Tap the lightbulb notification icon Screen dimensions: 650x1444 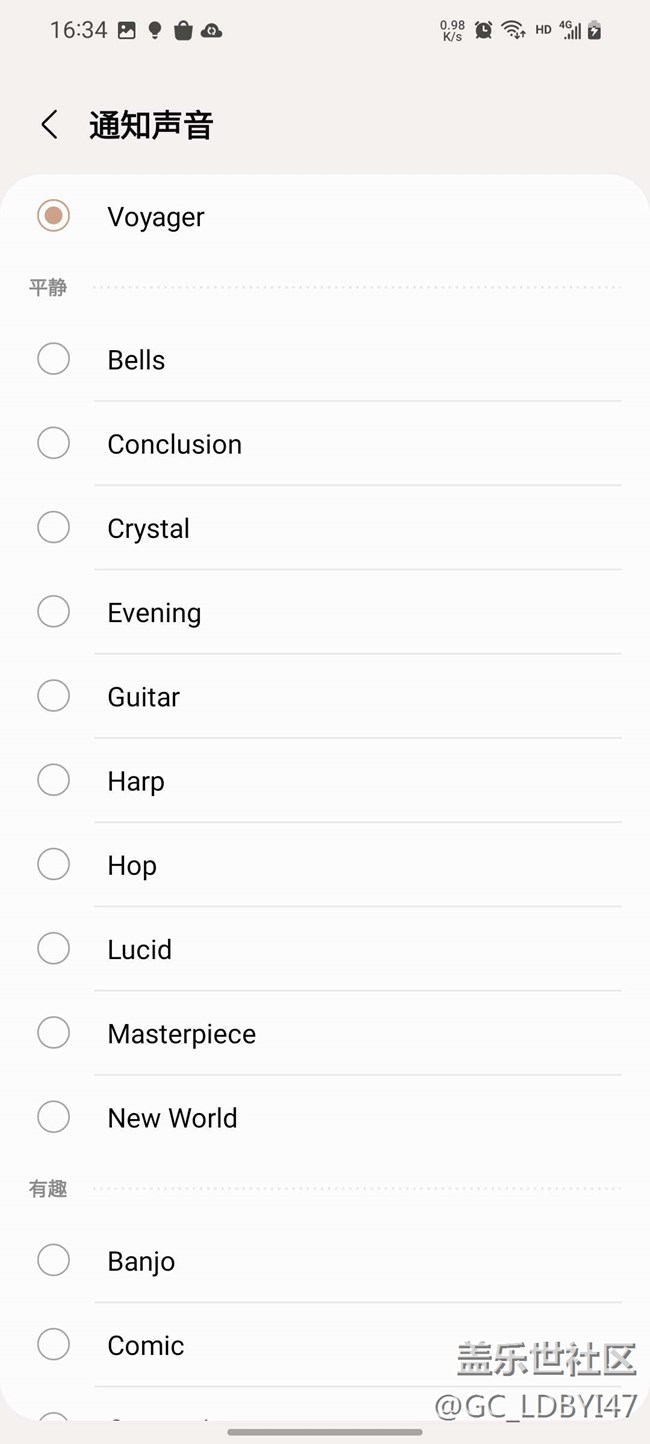155,30
